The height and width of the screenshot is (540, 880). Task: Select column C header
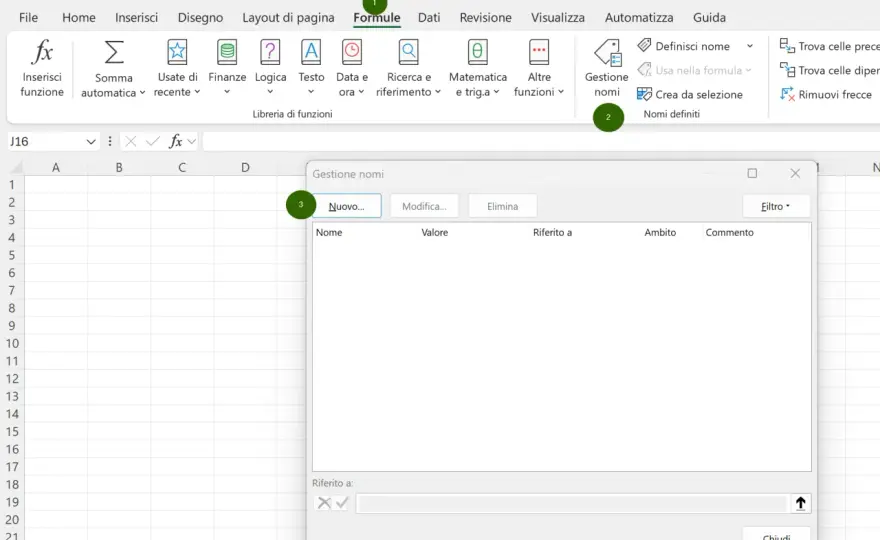coord(182,167)
